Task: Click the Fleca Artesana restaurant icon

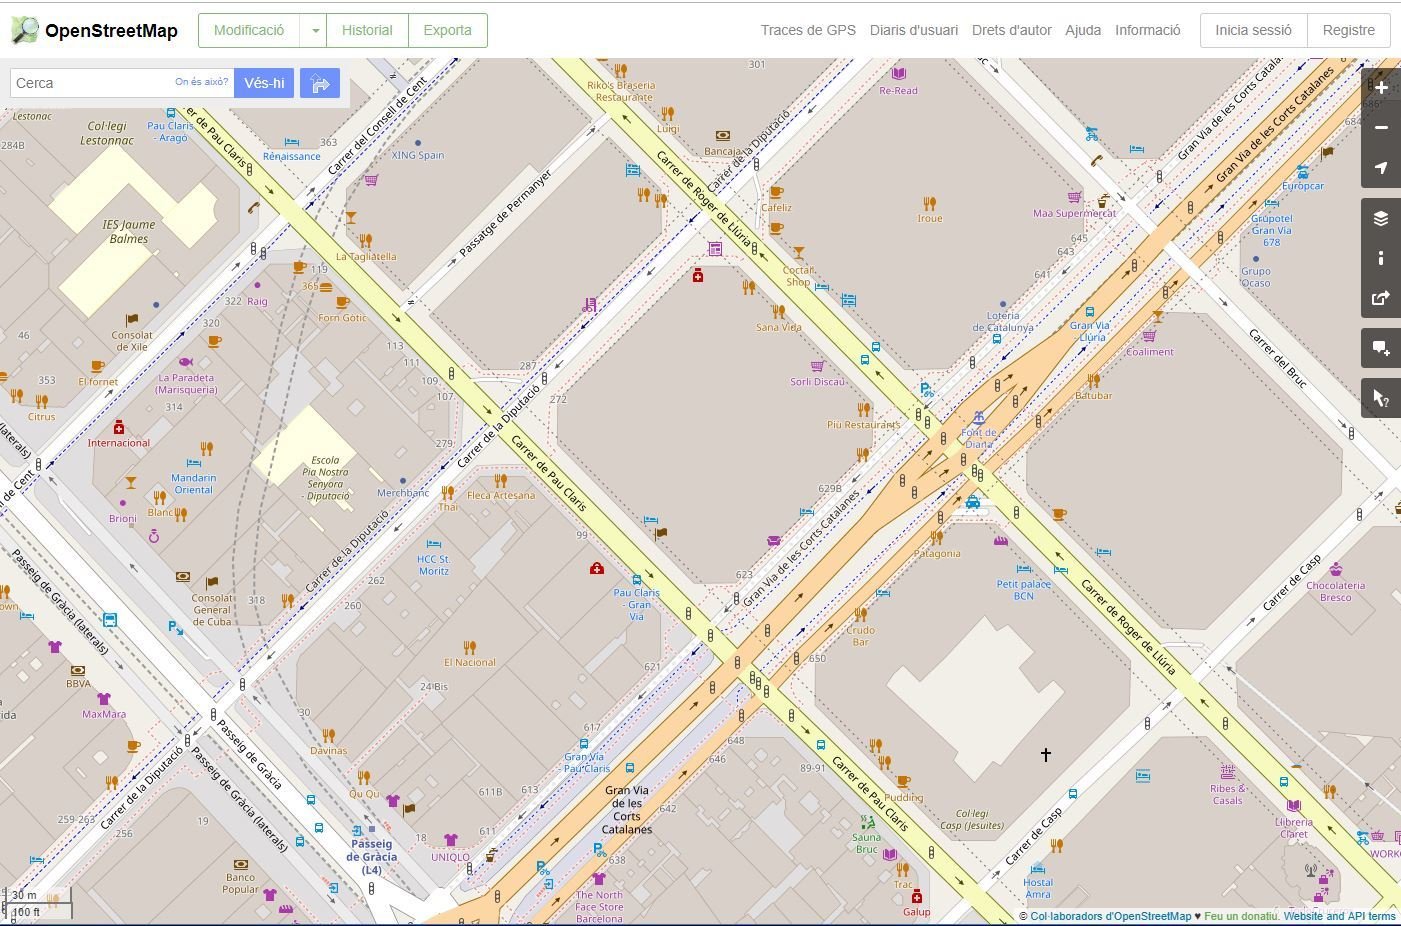Action: (500, 480)
